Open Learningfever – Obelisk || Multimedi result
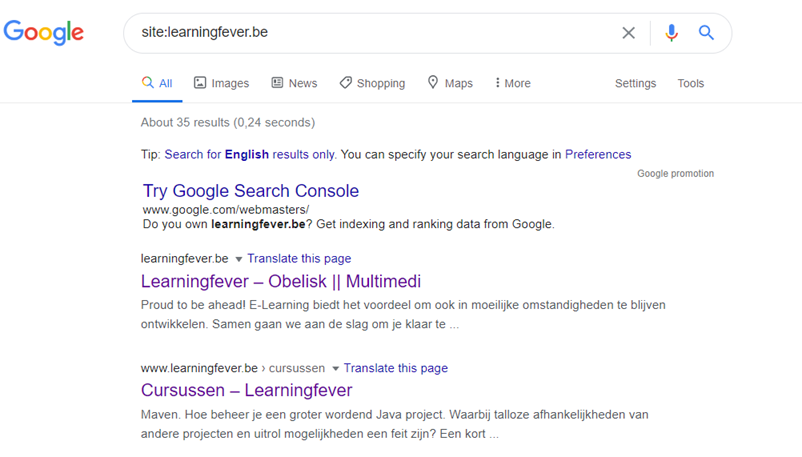The height and width of the screenshot is (457, 802). pos(281,281)
